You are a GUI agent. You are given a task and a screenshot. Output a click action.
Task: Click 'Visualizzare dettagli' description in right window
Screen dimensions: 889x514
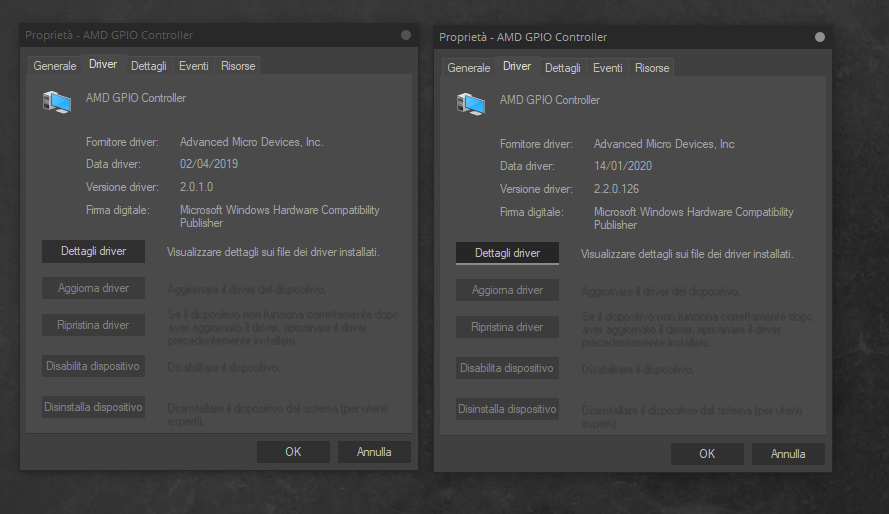687,254
